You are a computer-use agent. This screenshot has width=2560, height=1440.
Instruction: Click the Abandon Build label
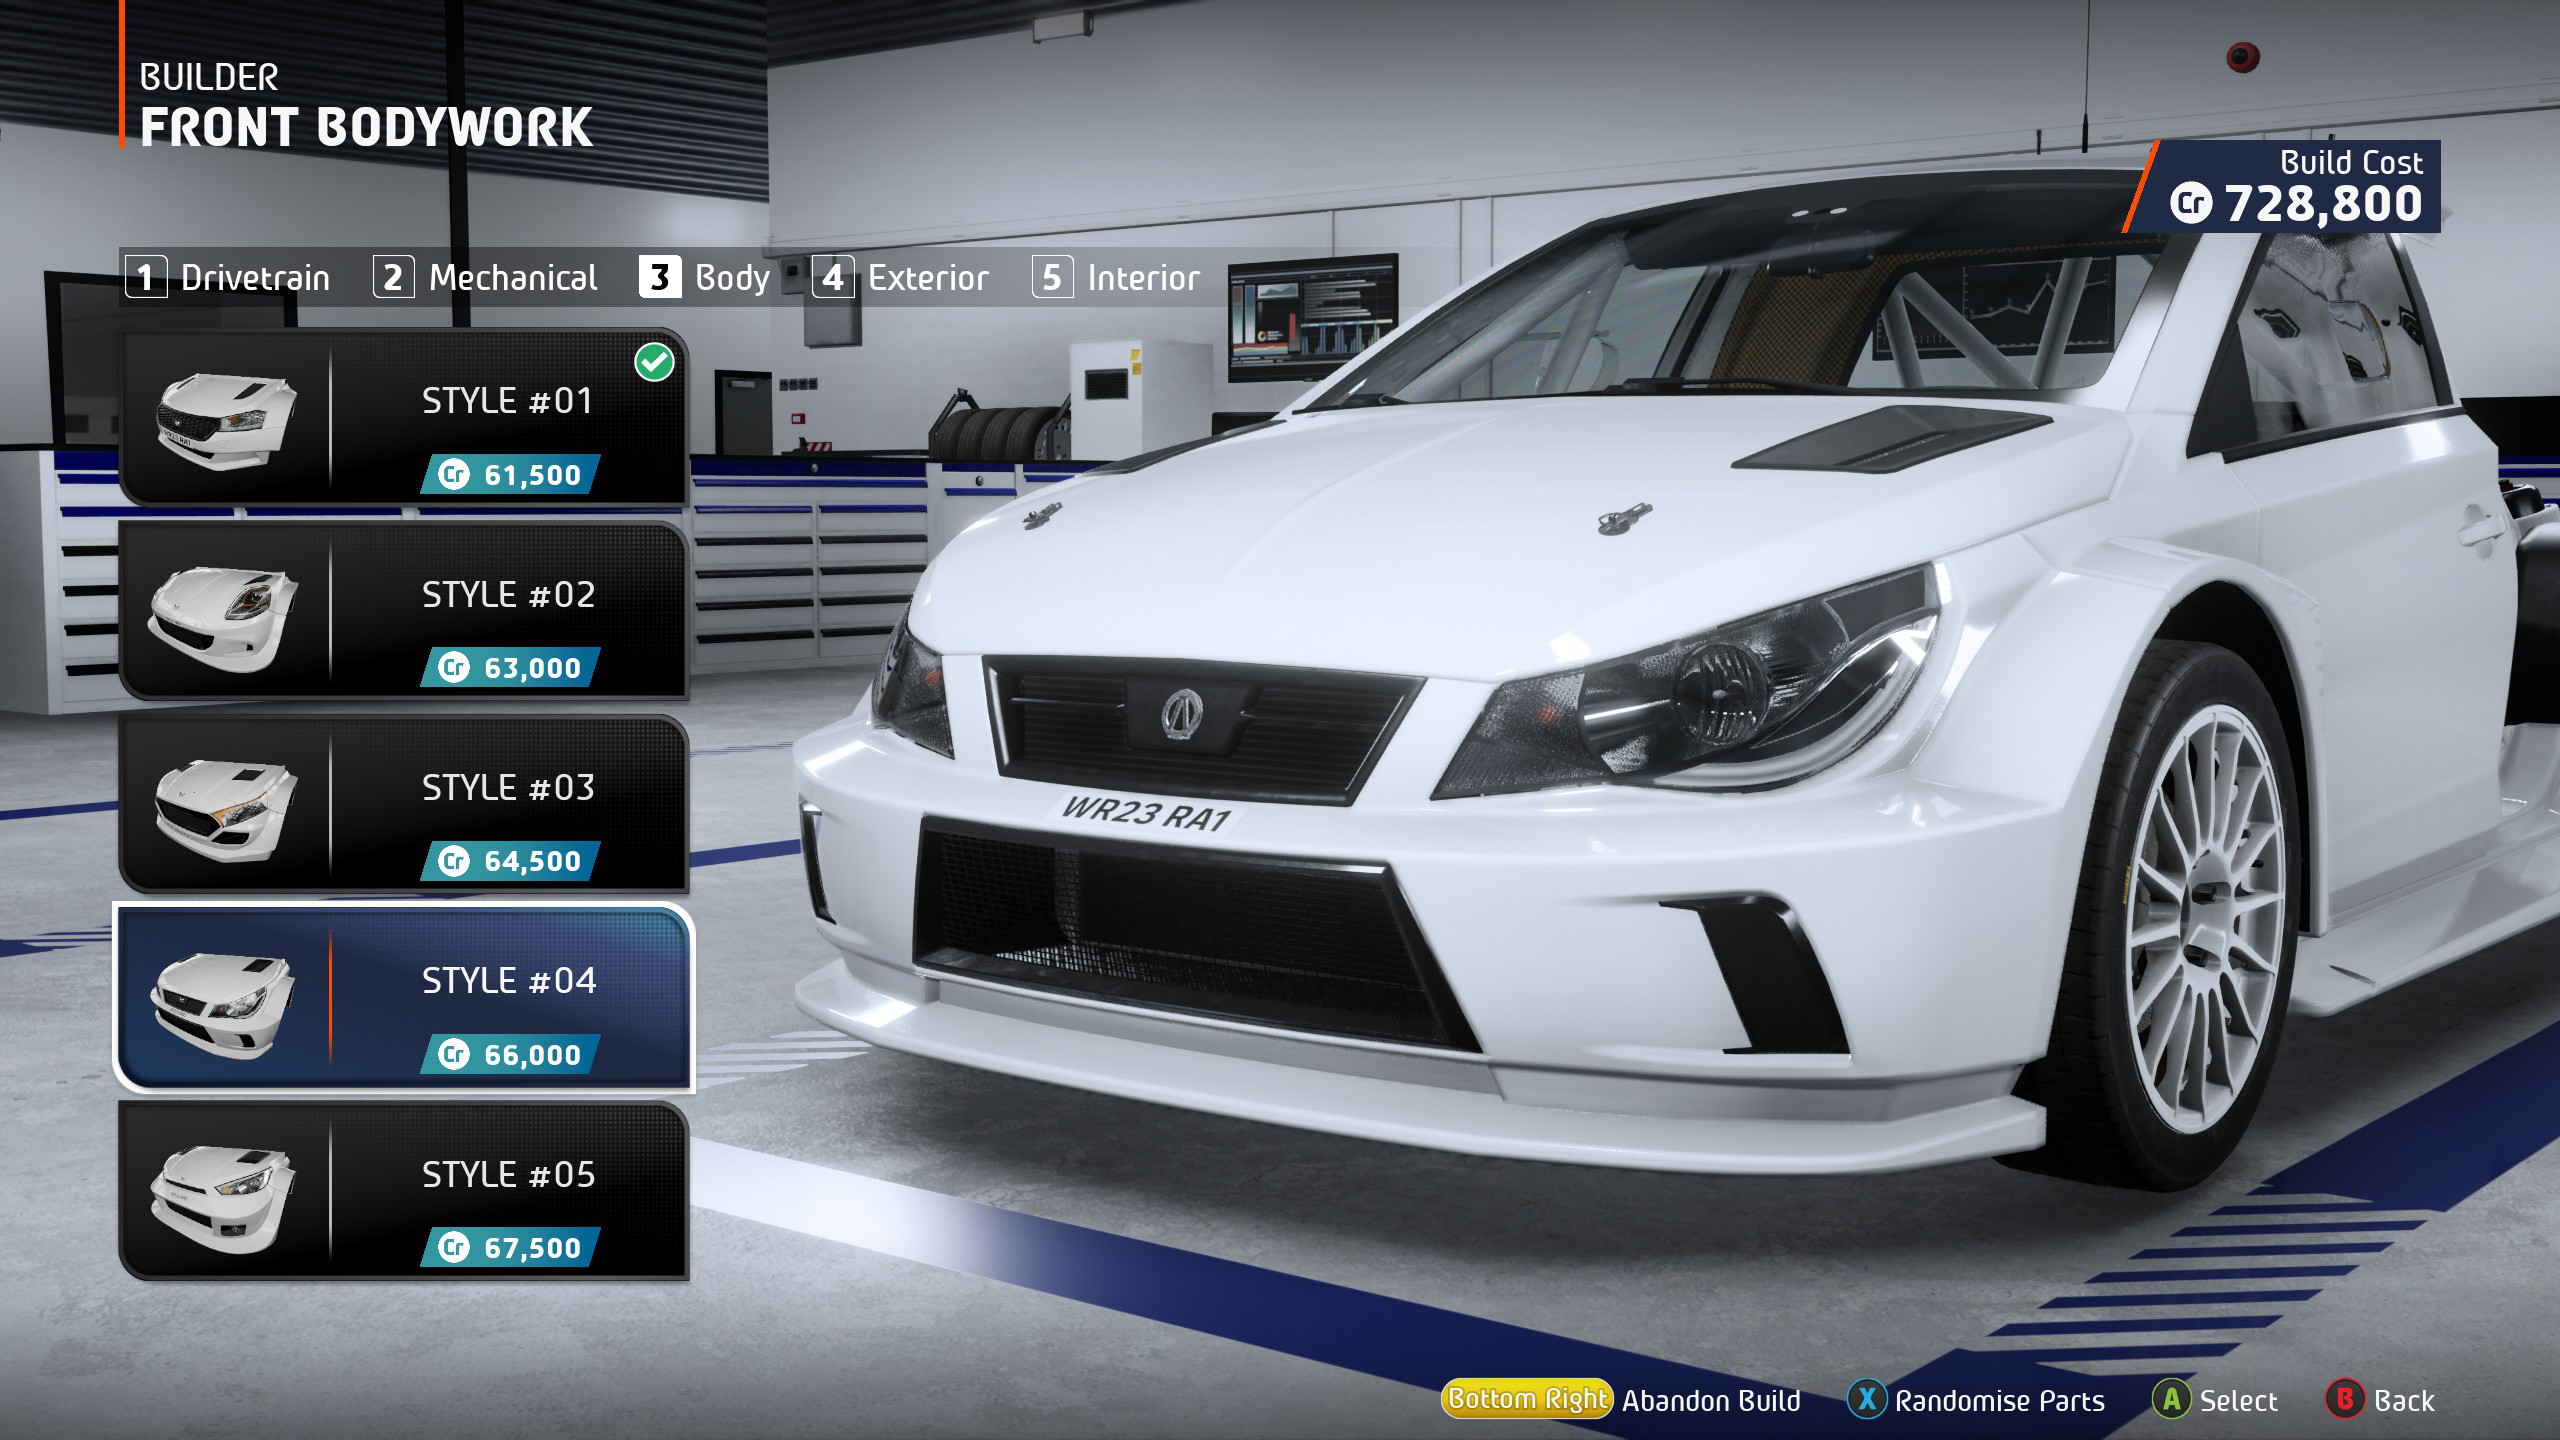pos(1711,1401)
